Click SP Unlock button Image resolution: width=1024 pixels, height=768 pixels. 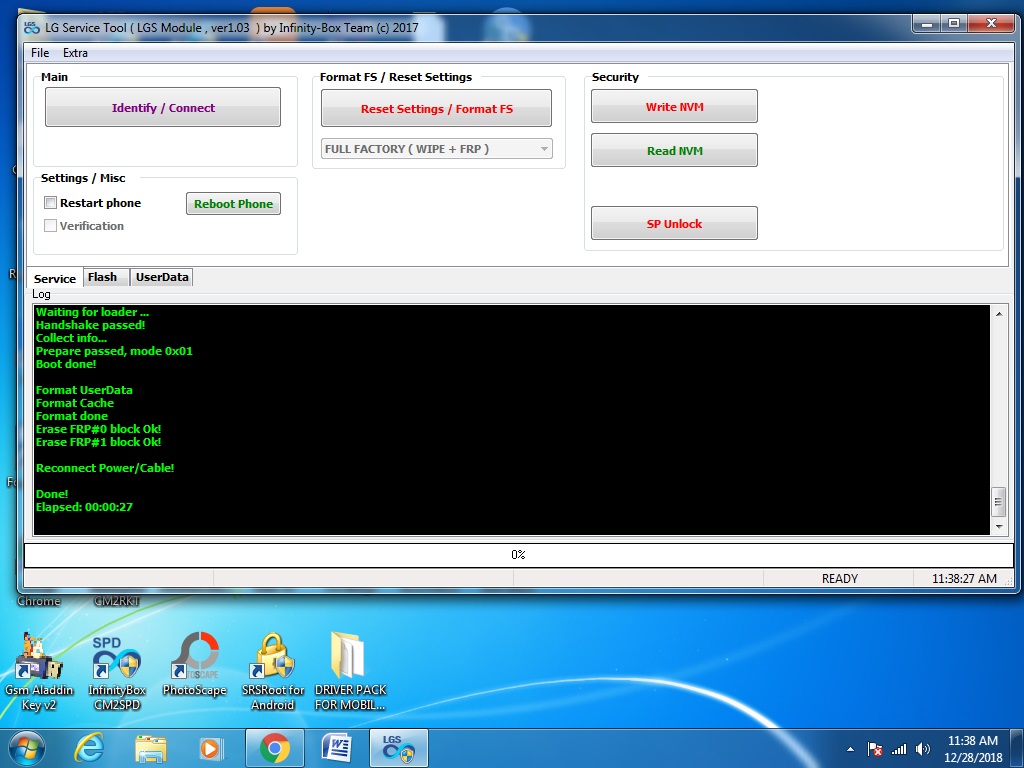[675, 223]
